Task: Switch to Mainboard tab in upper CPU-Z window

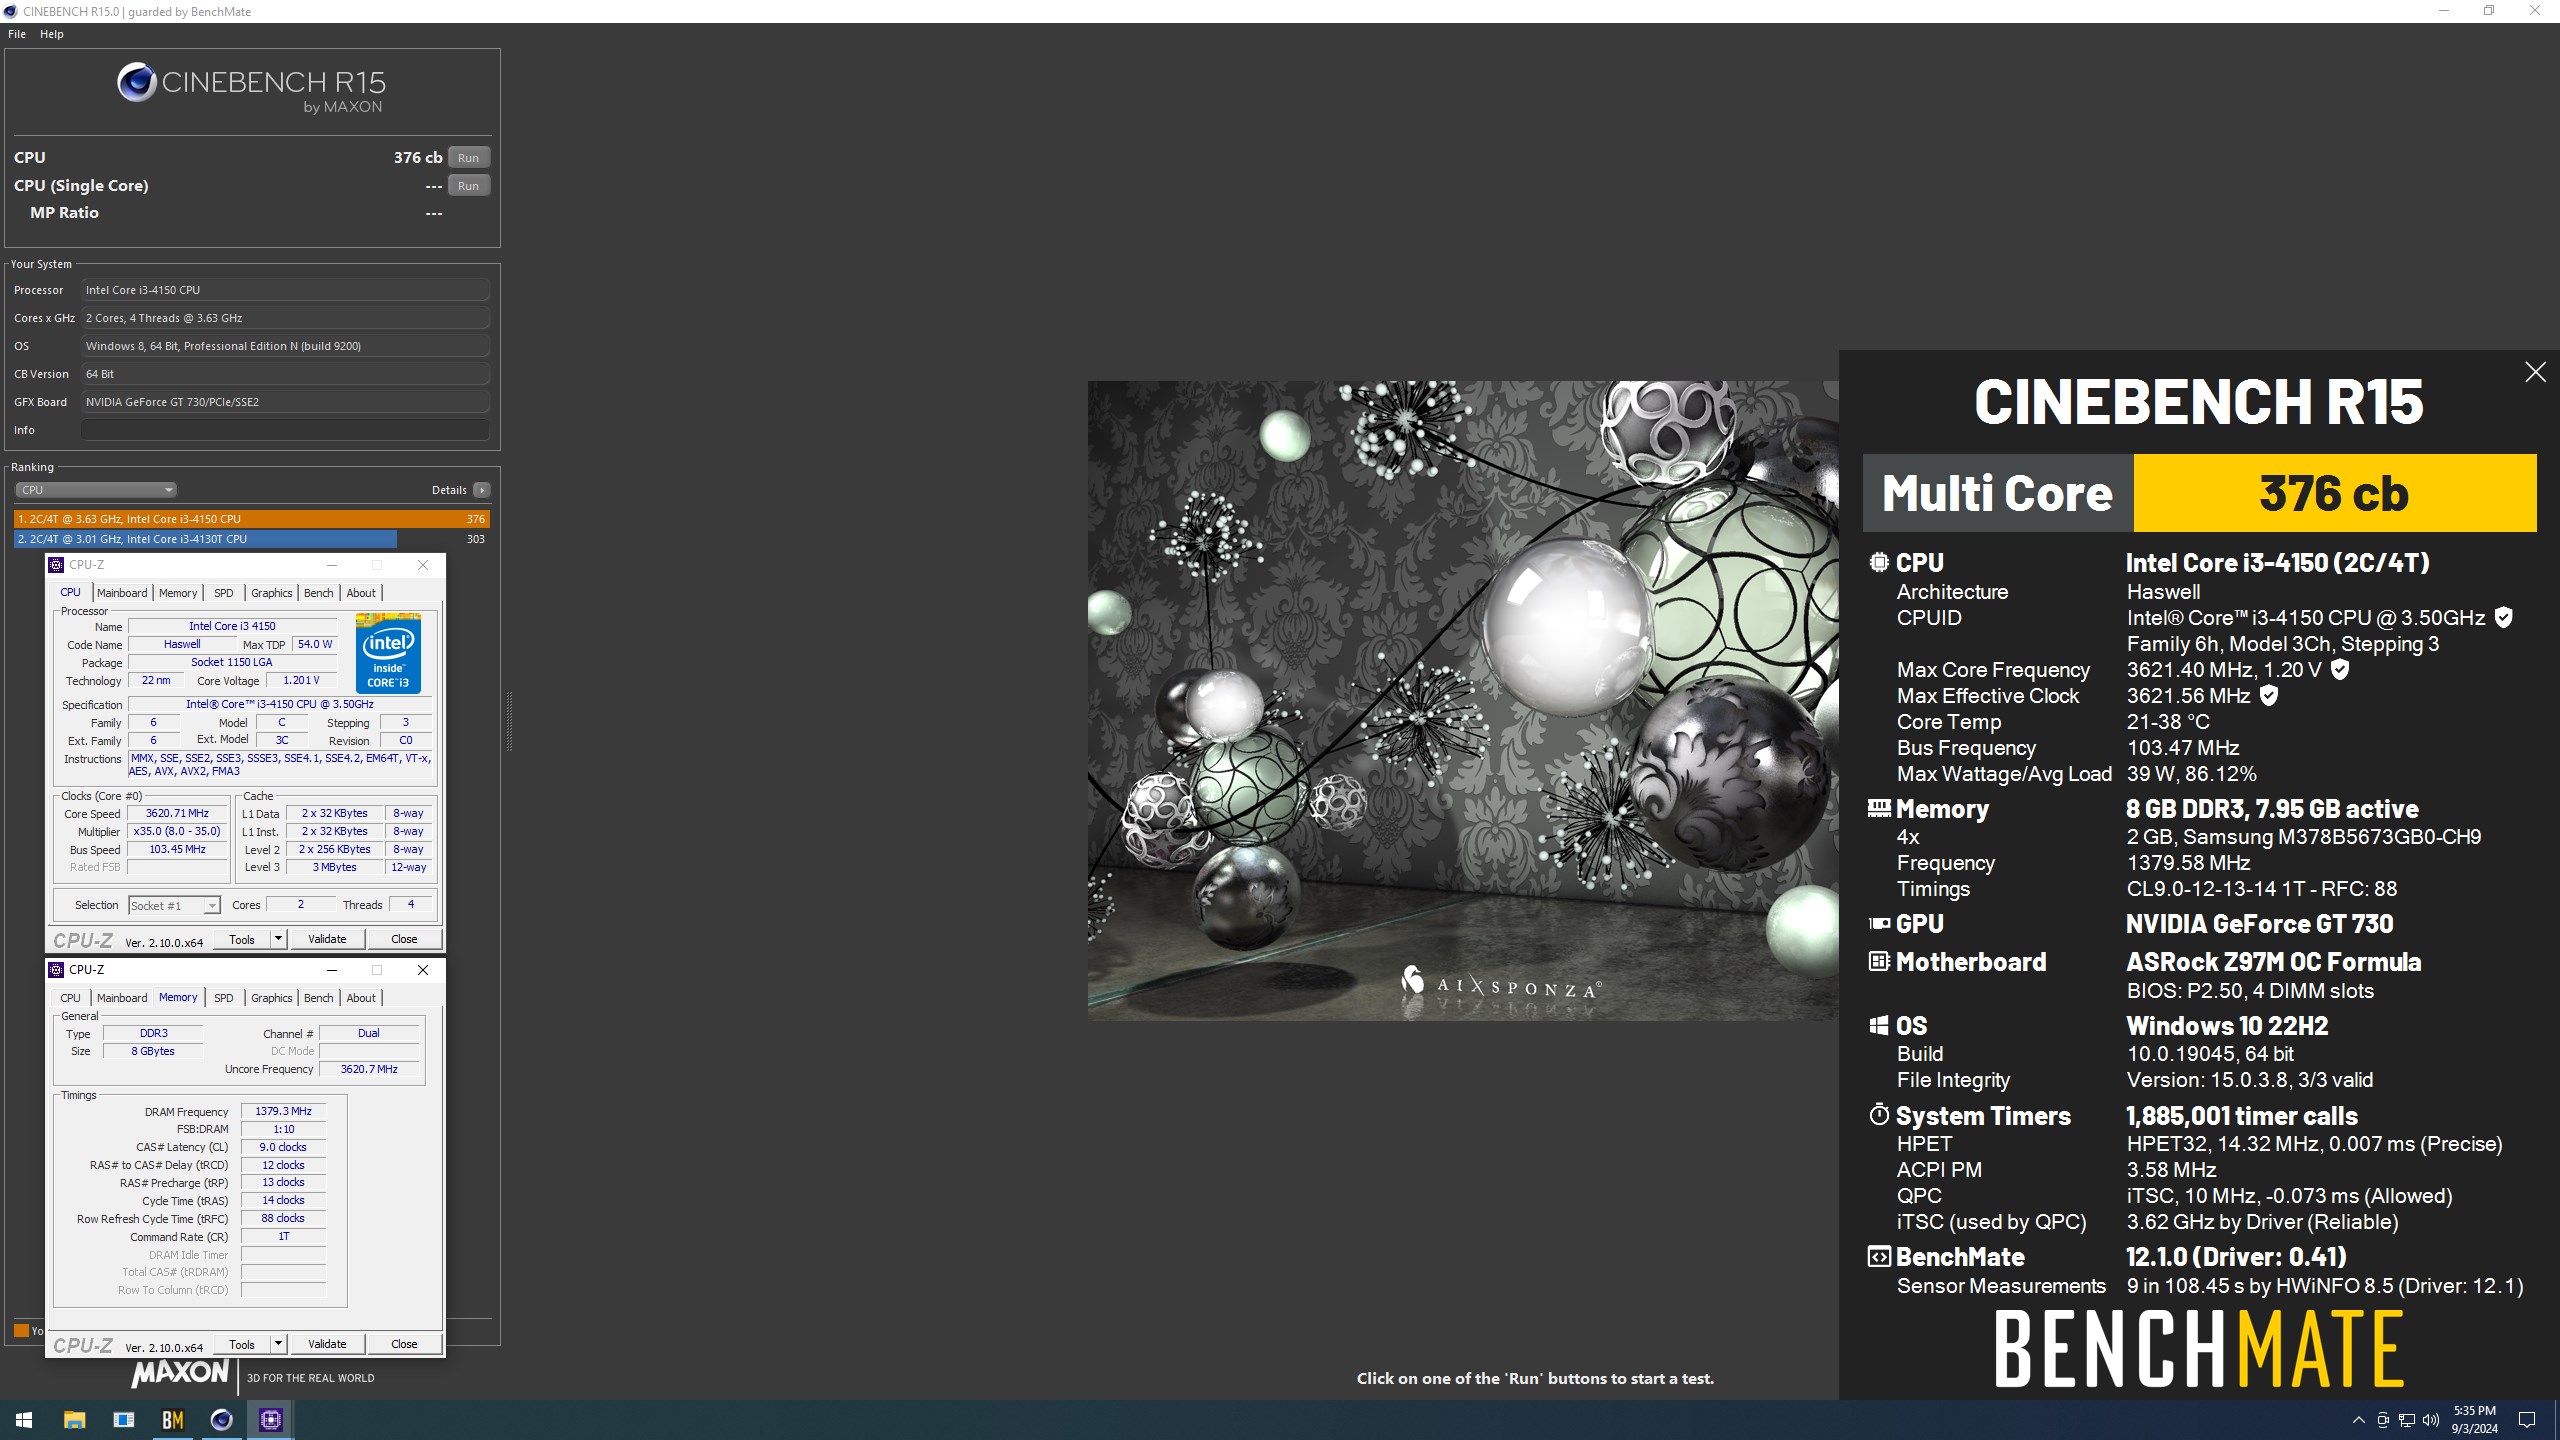Action: coord(122,593)
